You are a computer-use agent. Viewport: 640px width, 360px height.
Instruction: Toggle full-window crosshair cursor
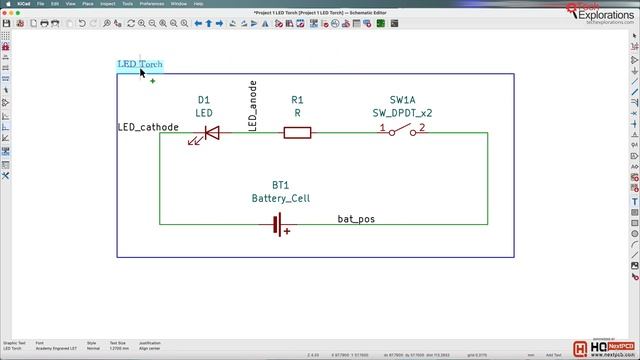point(6,90)
